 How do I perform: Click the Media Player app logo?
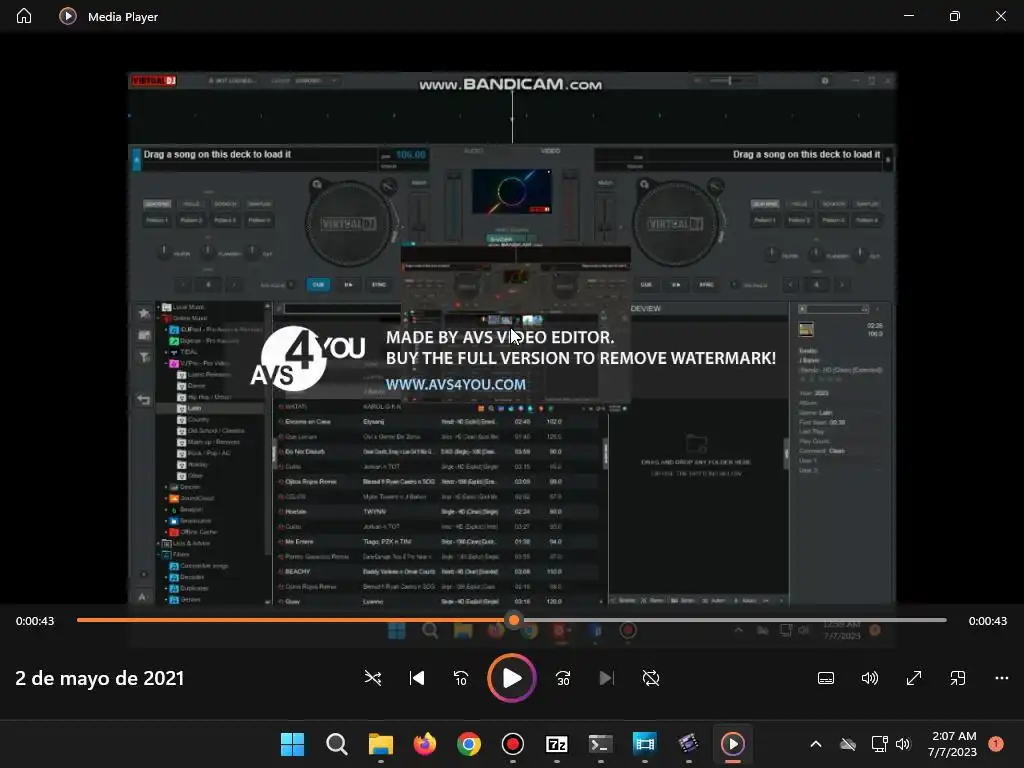tap(68, 16)
